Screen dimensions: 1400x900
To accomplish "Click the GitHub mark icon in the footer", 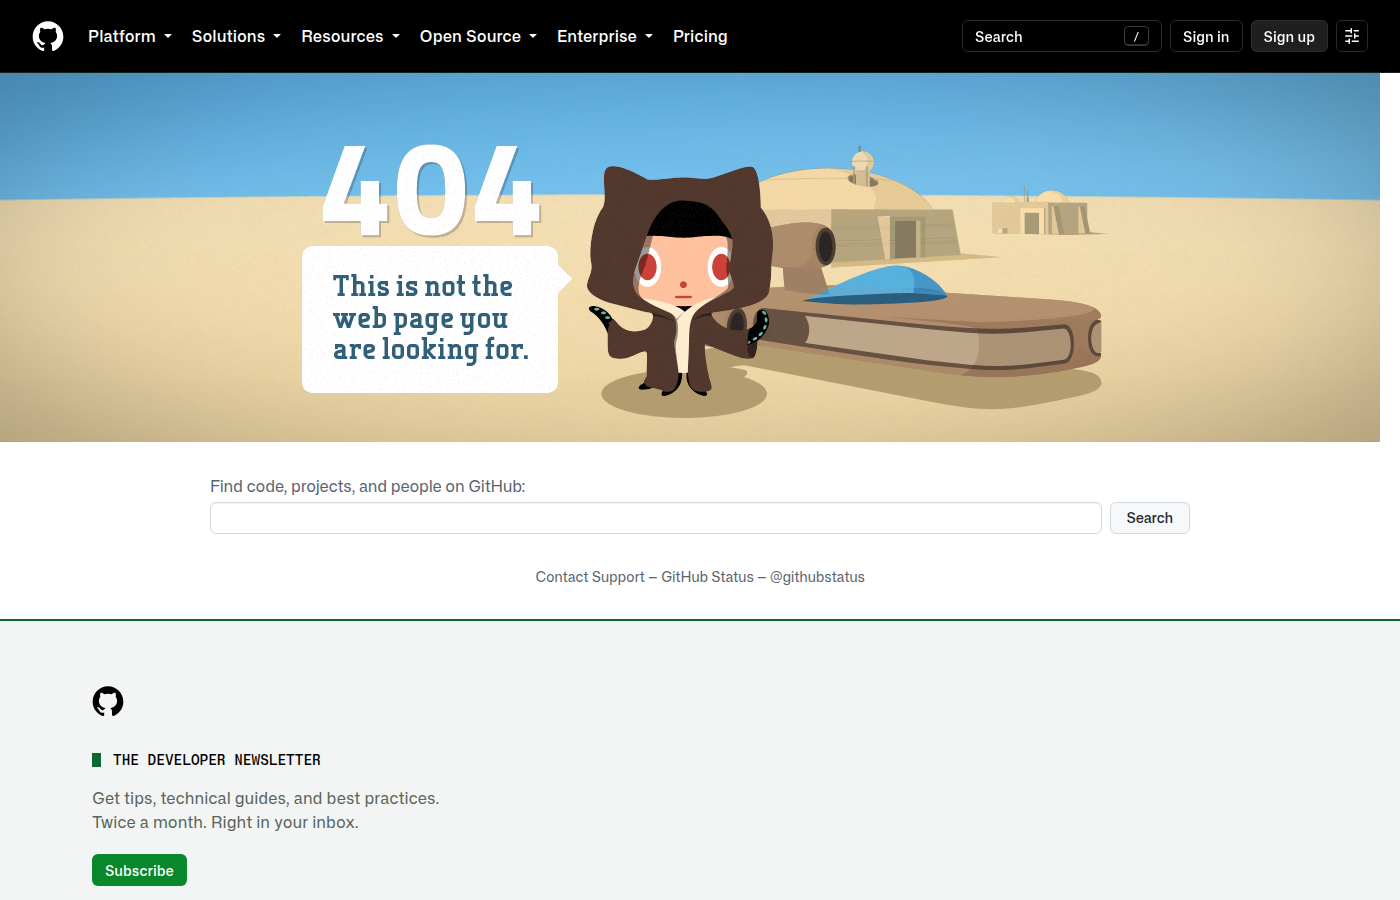I will click(108, 701).
